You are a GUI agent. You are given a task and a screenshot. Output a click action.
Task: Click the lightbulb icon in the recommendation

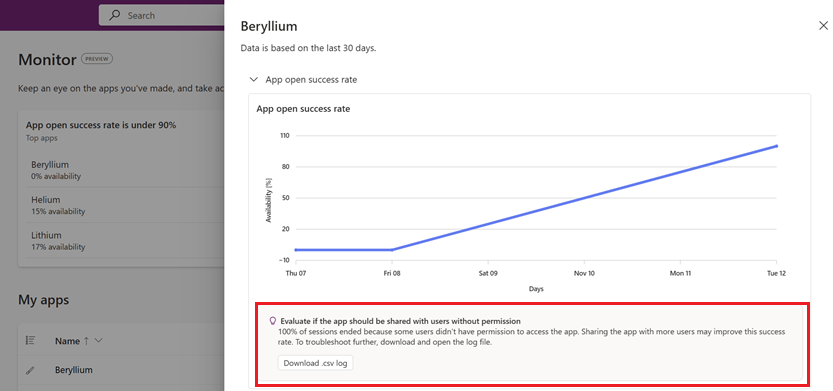click(x=273, y=321)
